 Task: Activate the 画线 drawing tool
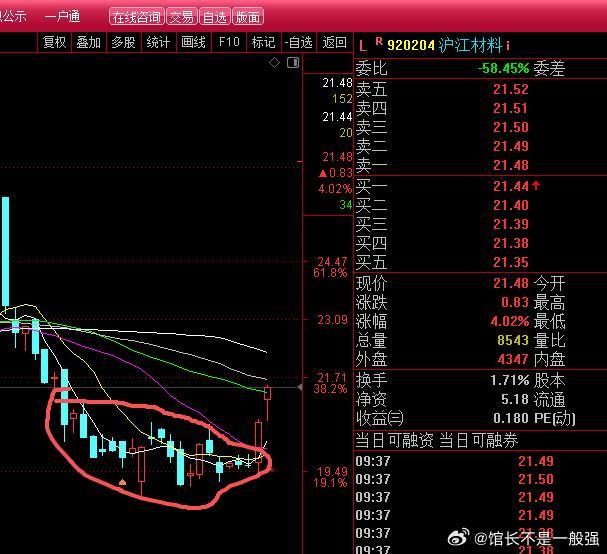(x=193, y=42)
